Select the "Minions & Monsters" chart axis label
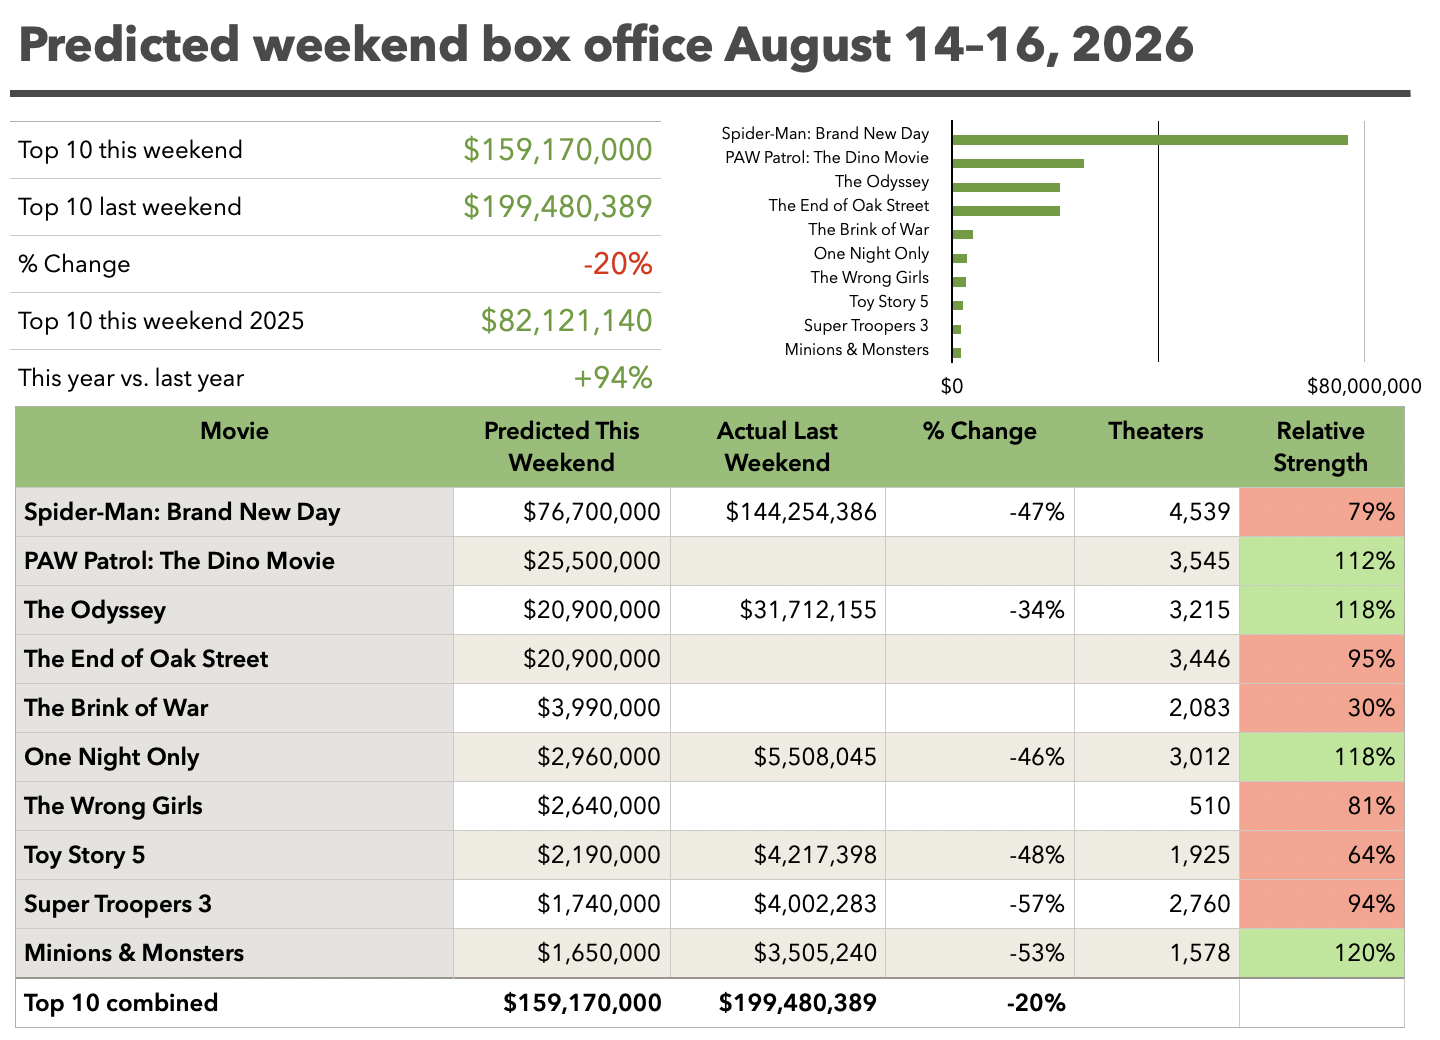The image size is (1440, 1040). [x=857, y=349]
